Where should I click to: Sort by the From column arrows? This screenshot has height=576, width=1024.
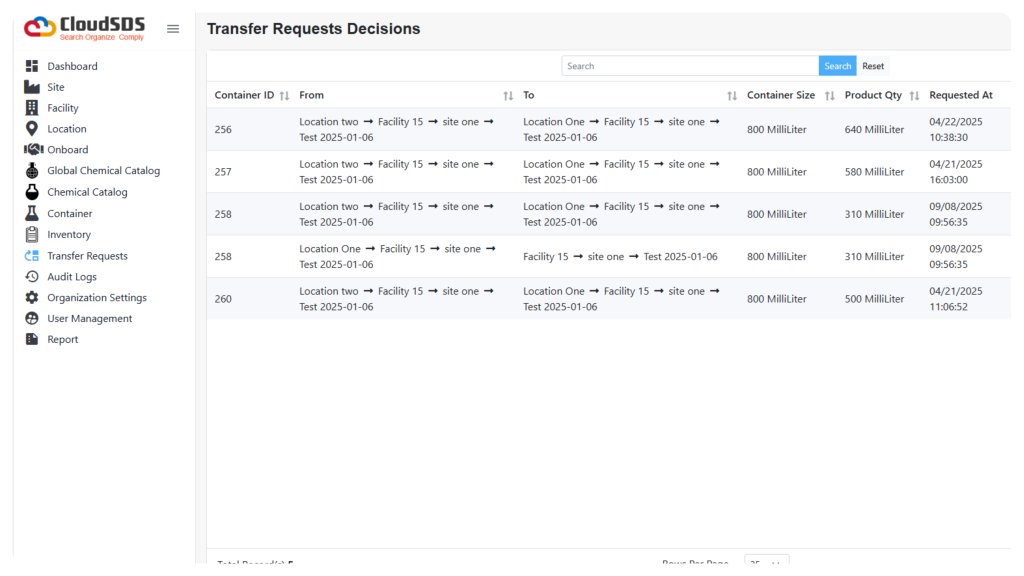click(x=508, y=96)
